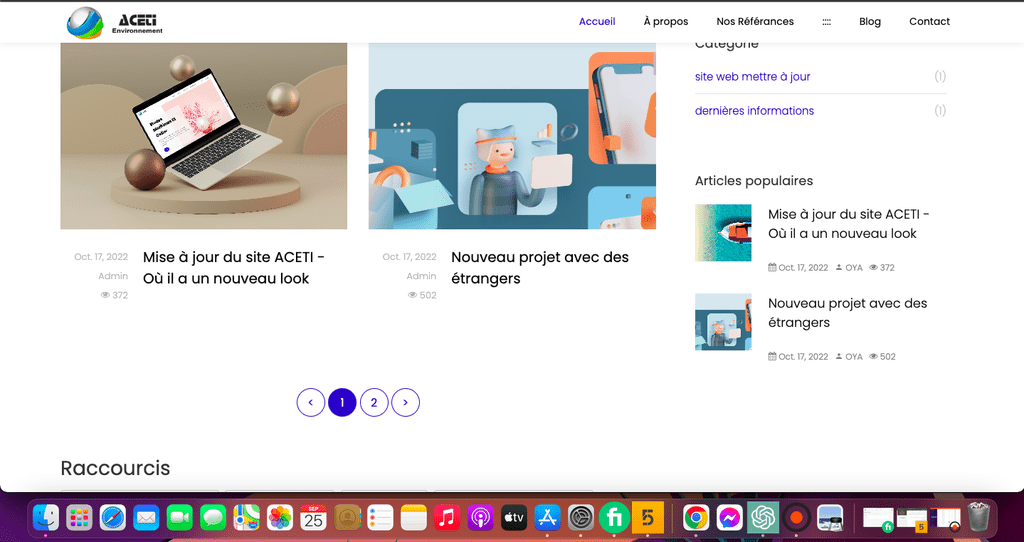
Task: Open popular article Mise à jour du site ACETI
Action: [848, 224]
